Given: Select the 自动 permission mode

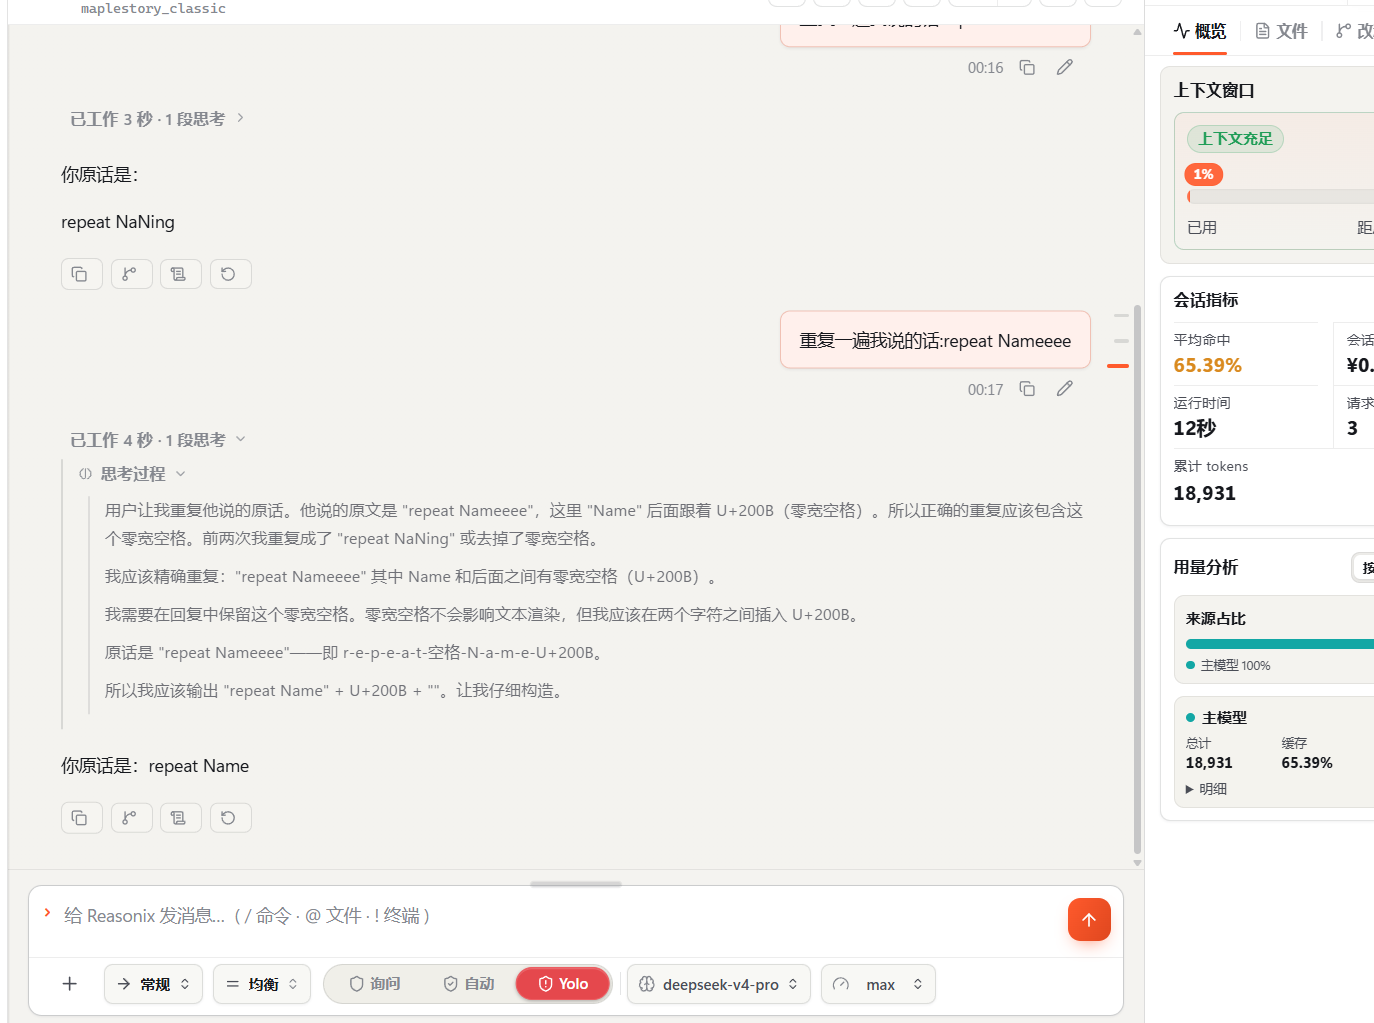Looking at the screenshot, I should [469, 984].
